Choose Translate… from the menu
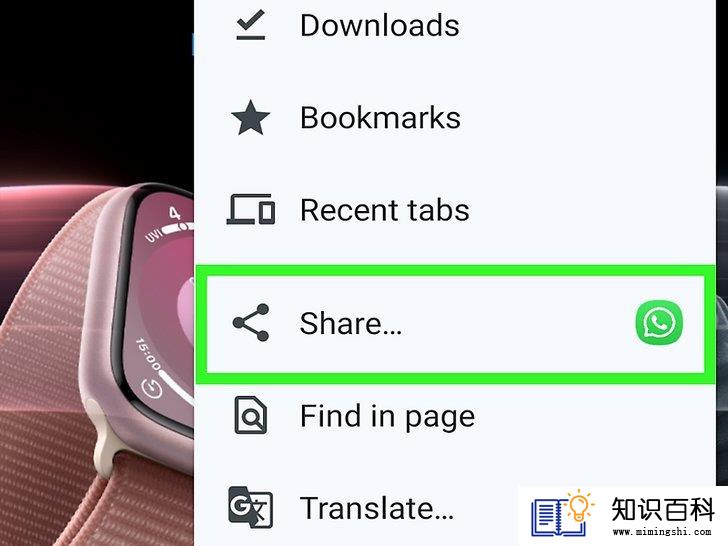 (377, 508)
